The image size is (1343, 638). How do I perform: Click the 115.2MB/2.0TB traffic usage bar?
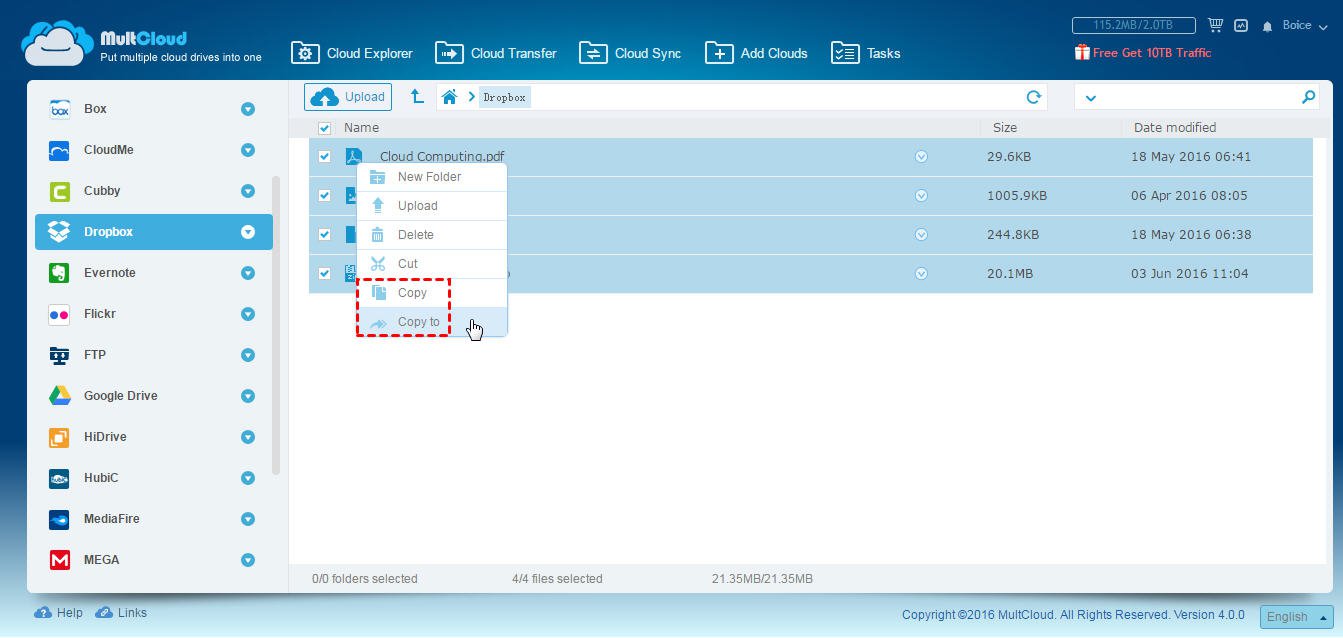coord(1135,25)
